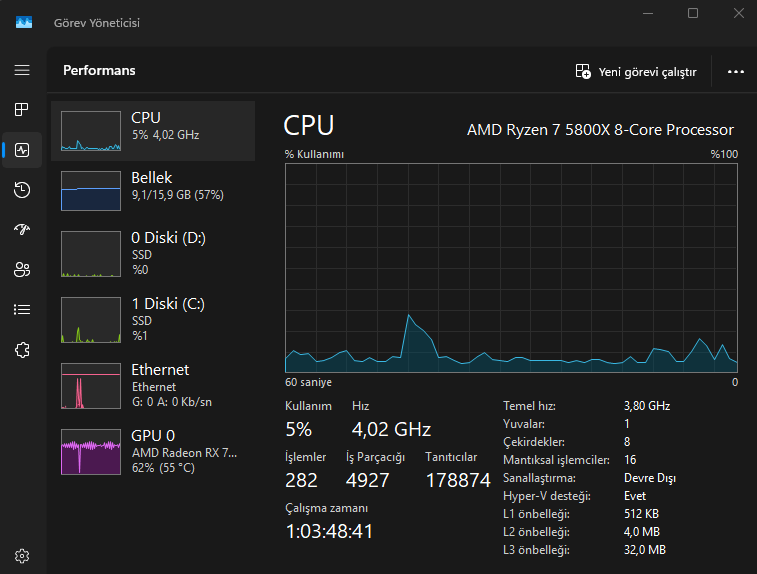Open the Services puzzle-piece sidebar icon

[22, 349]
